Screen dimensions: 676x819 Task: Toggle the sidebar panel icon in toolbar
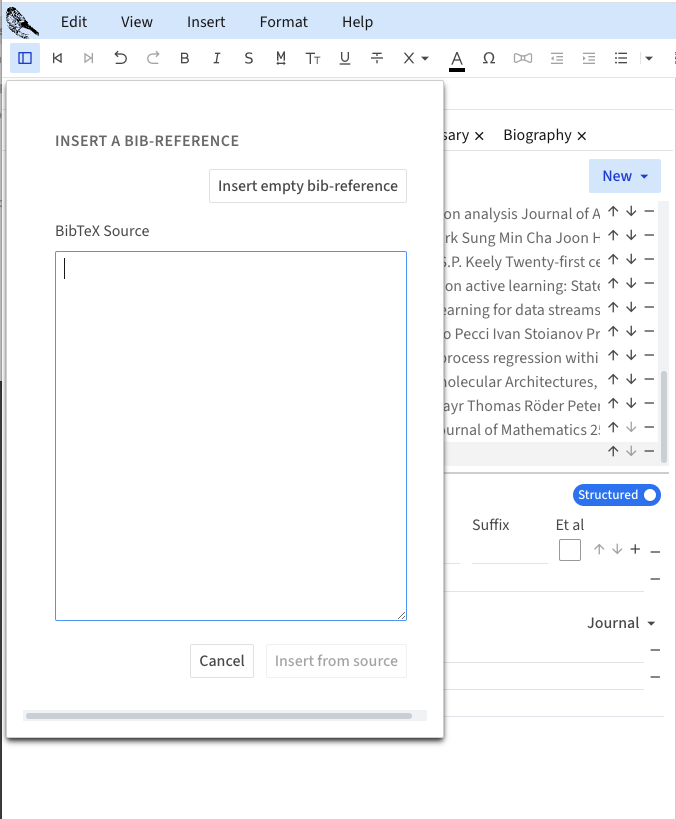[x=25, y=58]
